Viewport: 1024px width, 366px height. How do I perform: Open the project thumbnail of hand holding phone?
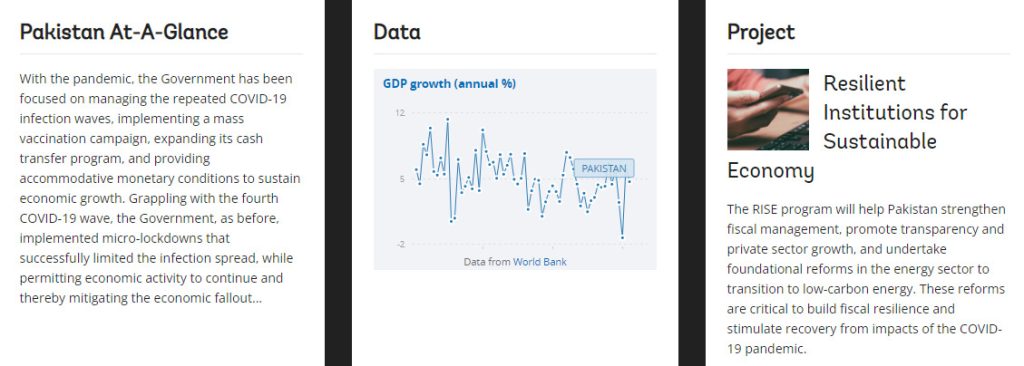click(768, 109)
